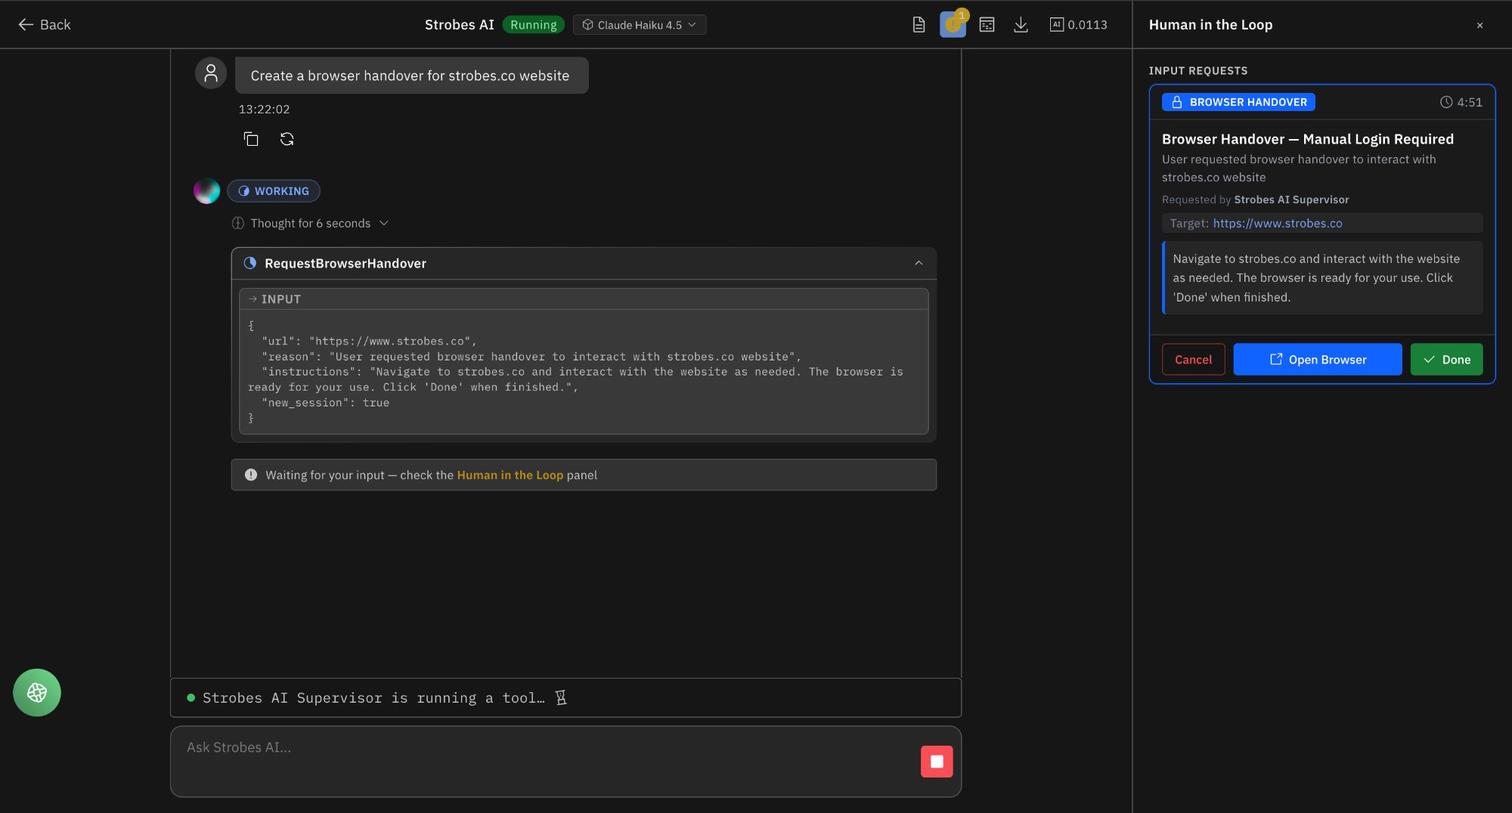This screenshot has height=813, width=1512.
Task: Toggle the Human in the Loop notification icon
Action: (x=953, y=25)
